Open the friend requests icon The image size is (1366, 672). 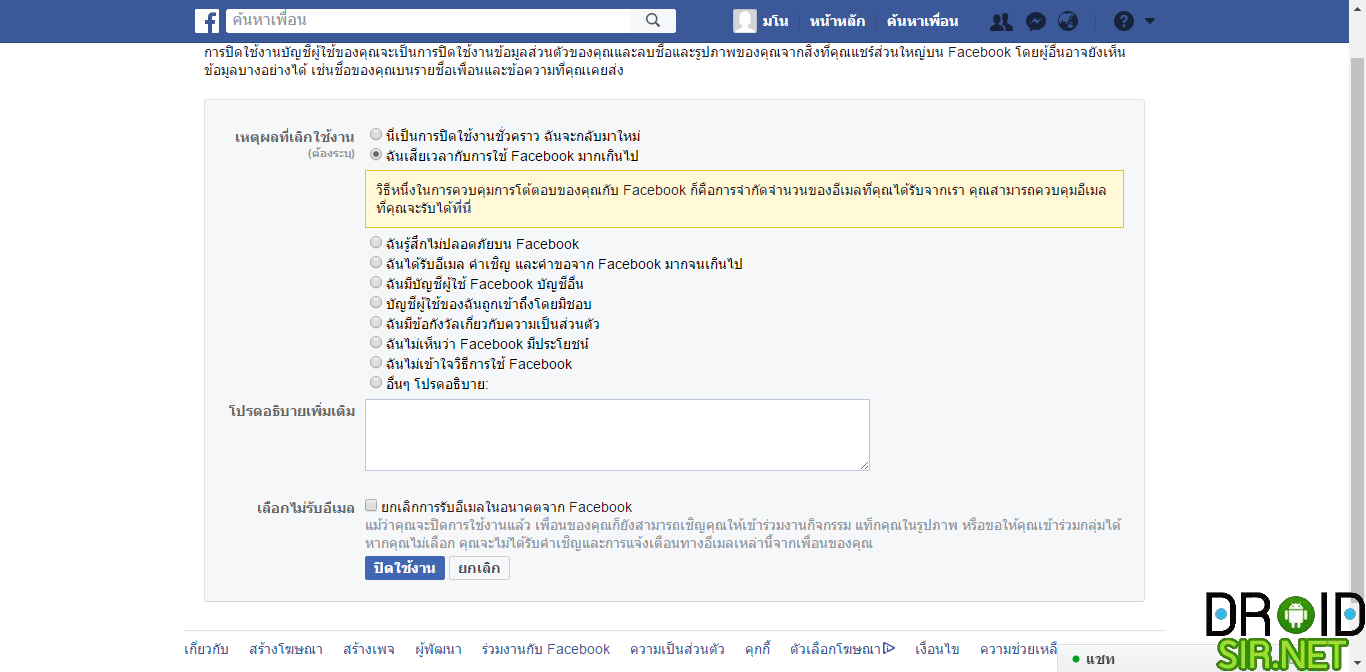[1000, 21]
